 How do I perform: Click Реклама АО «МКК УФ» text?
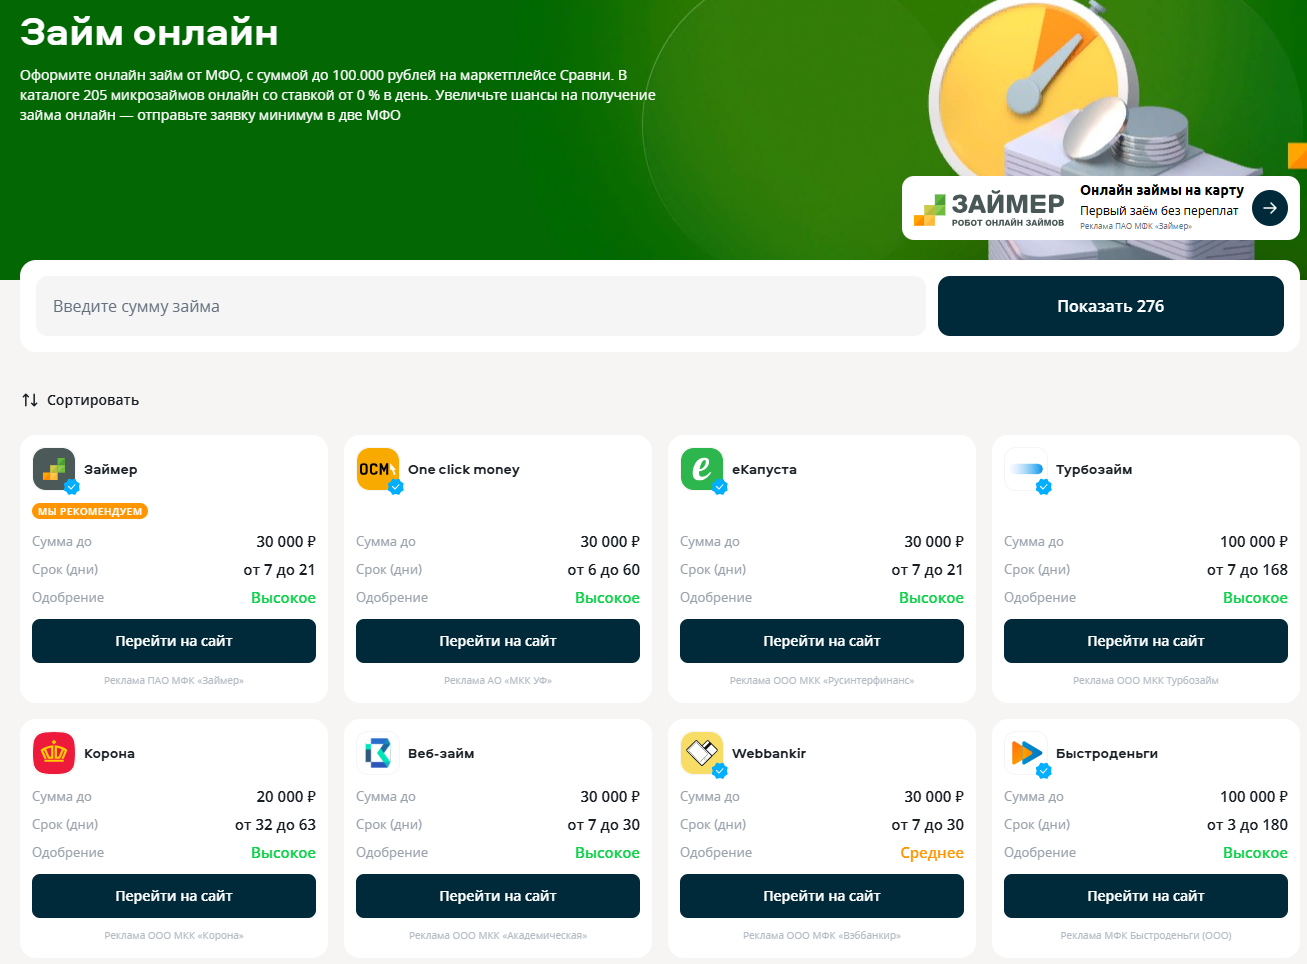pos(498,681)
